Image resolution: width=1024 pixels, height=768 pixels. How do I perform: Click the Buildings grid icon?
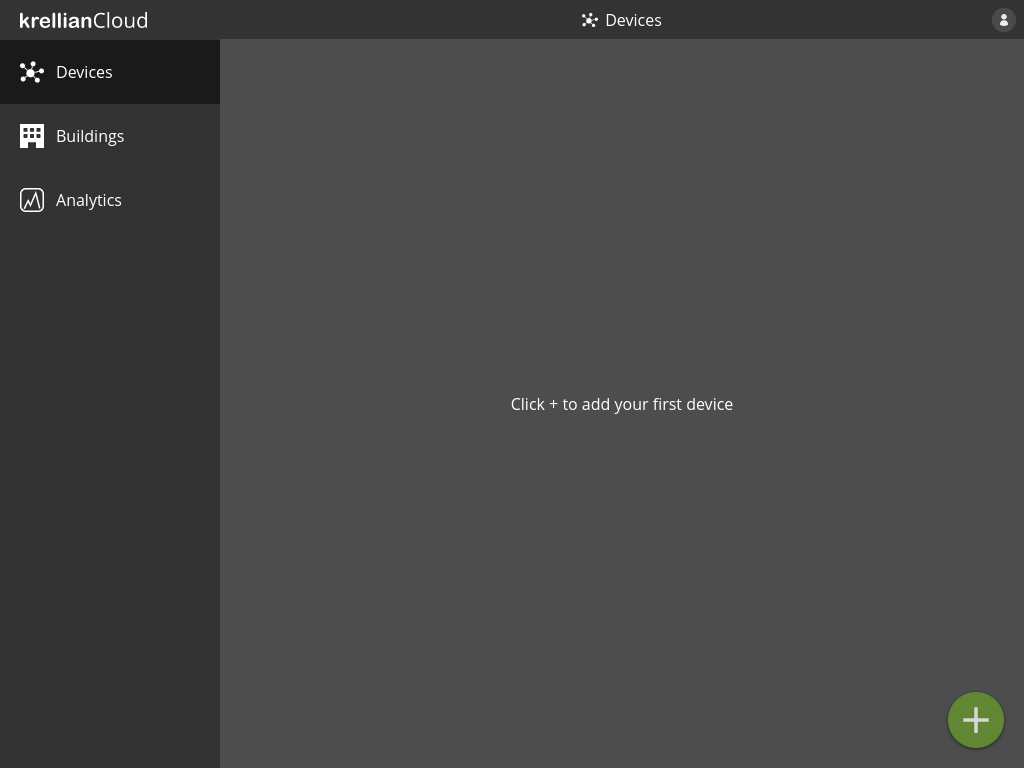point(32,136)
